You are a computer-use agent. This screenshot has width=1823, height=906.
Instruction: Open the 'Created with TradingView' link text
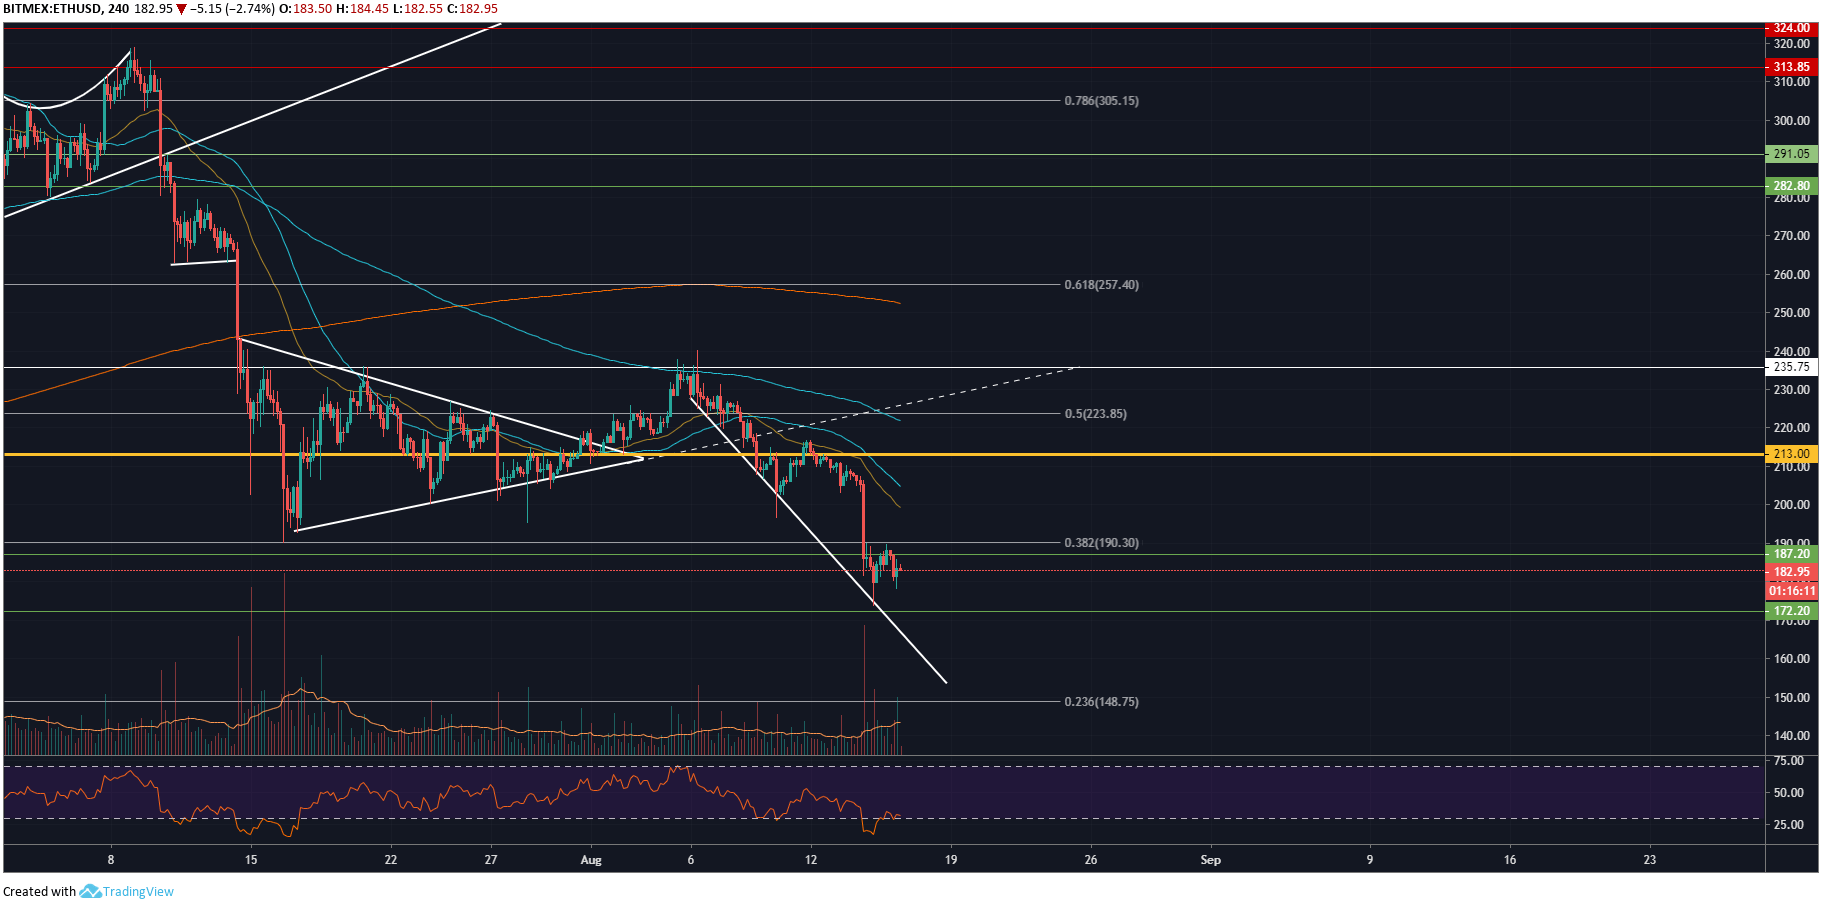[x=88, y=891]
